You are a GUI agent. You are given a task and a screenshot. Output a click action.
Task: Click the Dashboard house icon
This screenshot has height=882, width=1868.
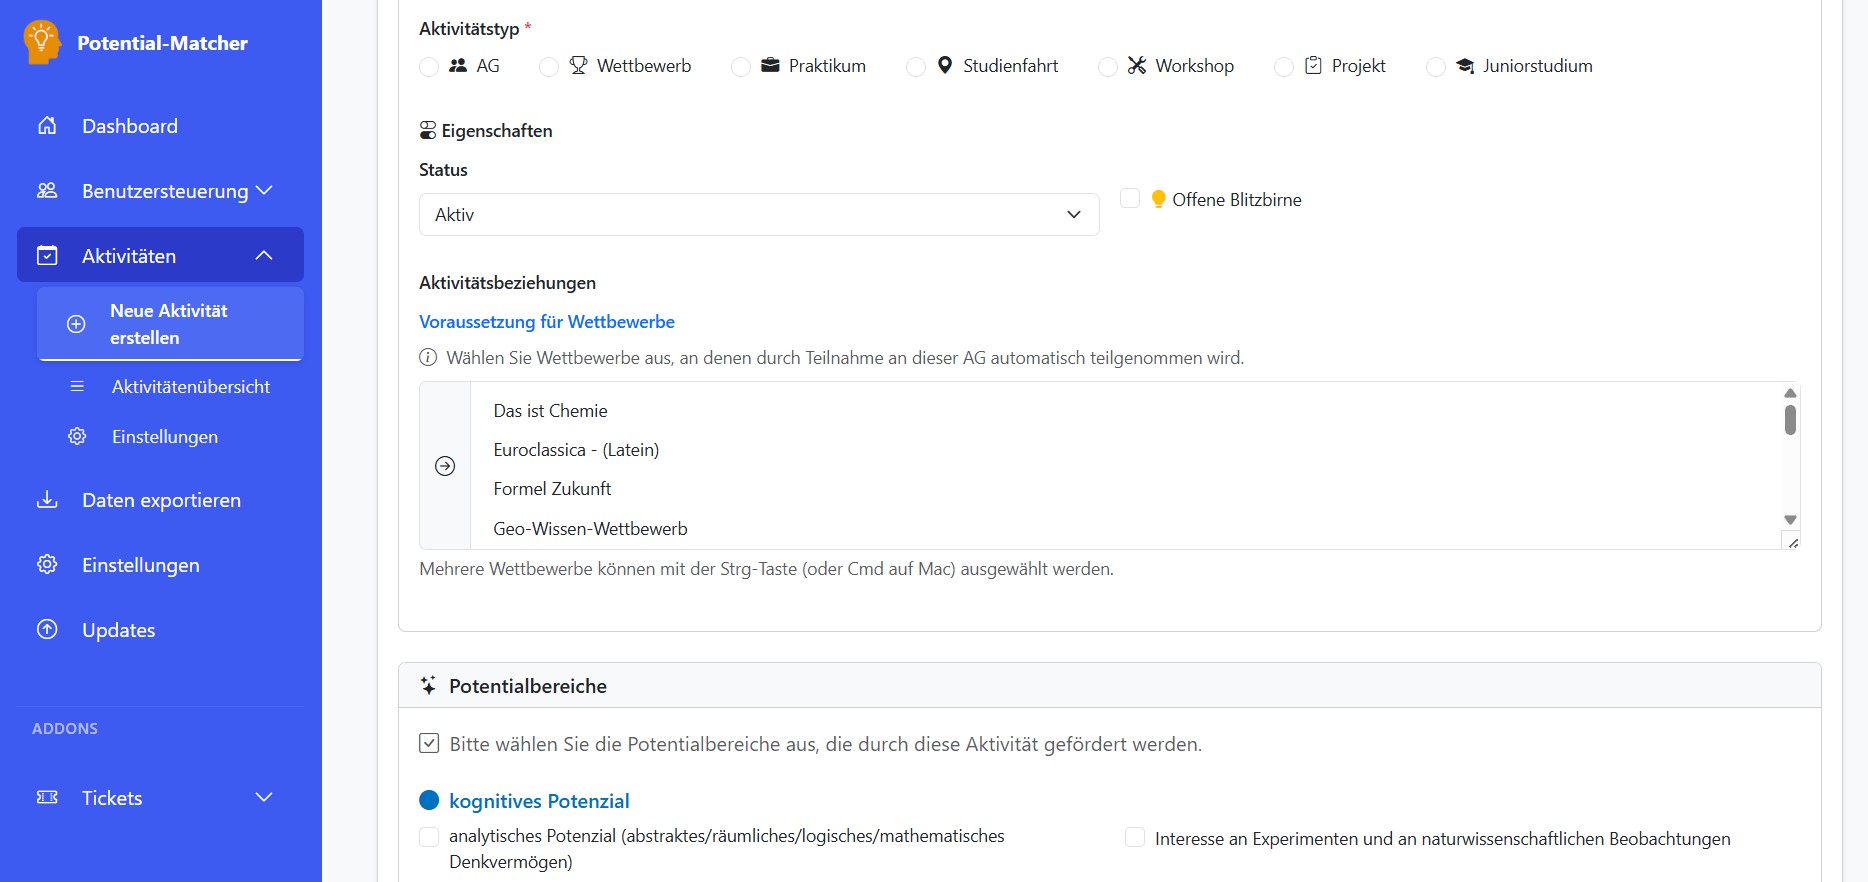[x=47, y=126]
